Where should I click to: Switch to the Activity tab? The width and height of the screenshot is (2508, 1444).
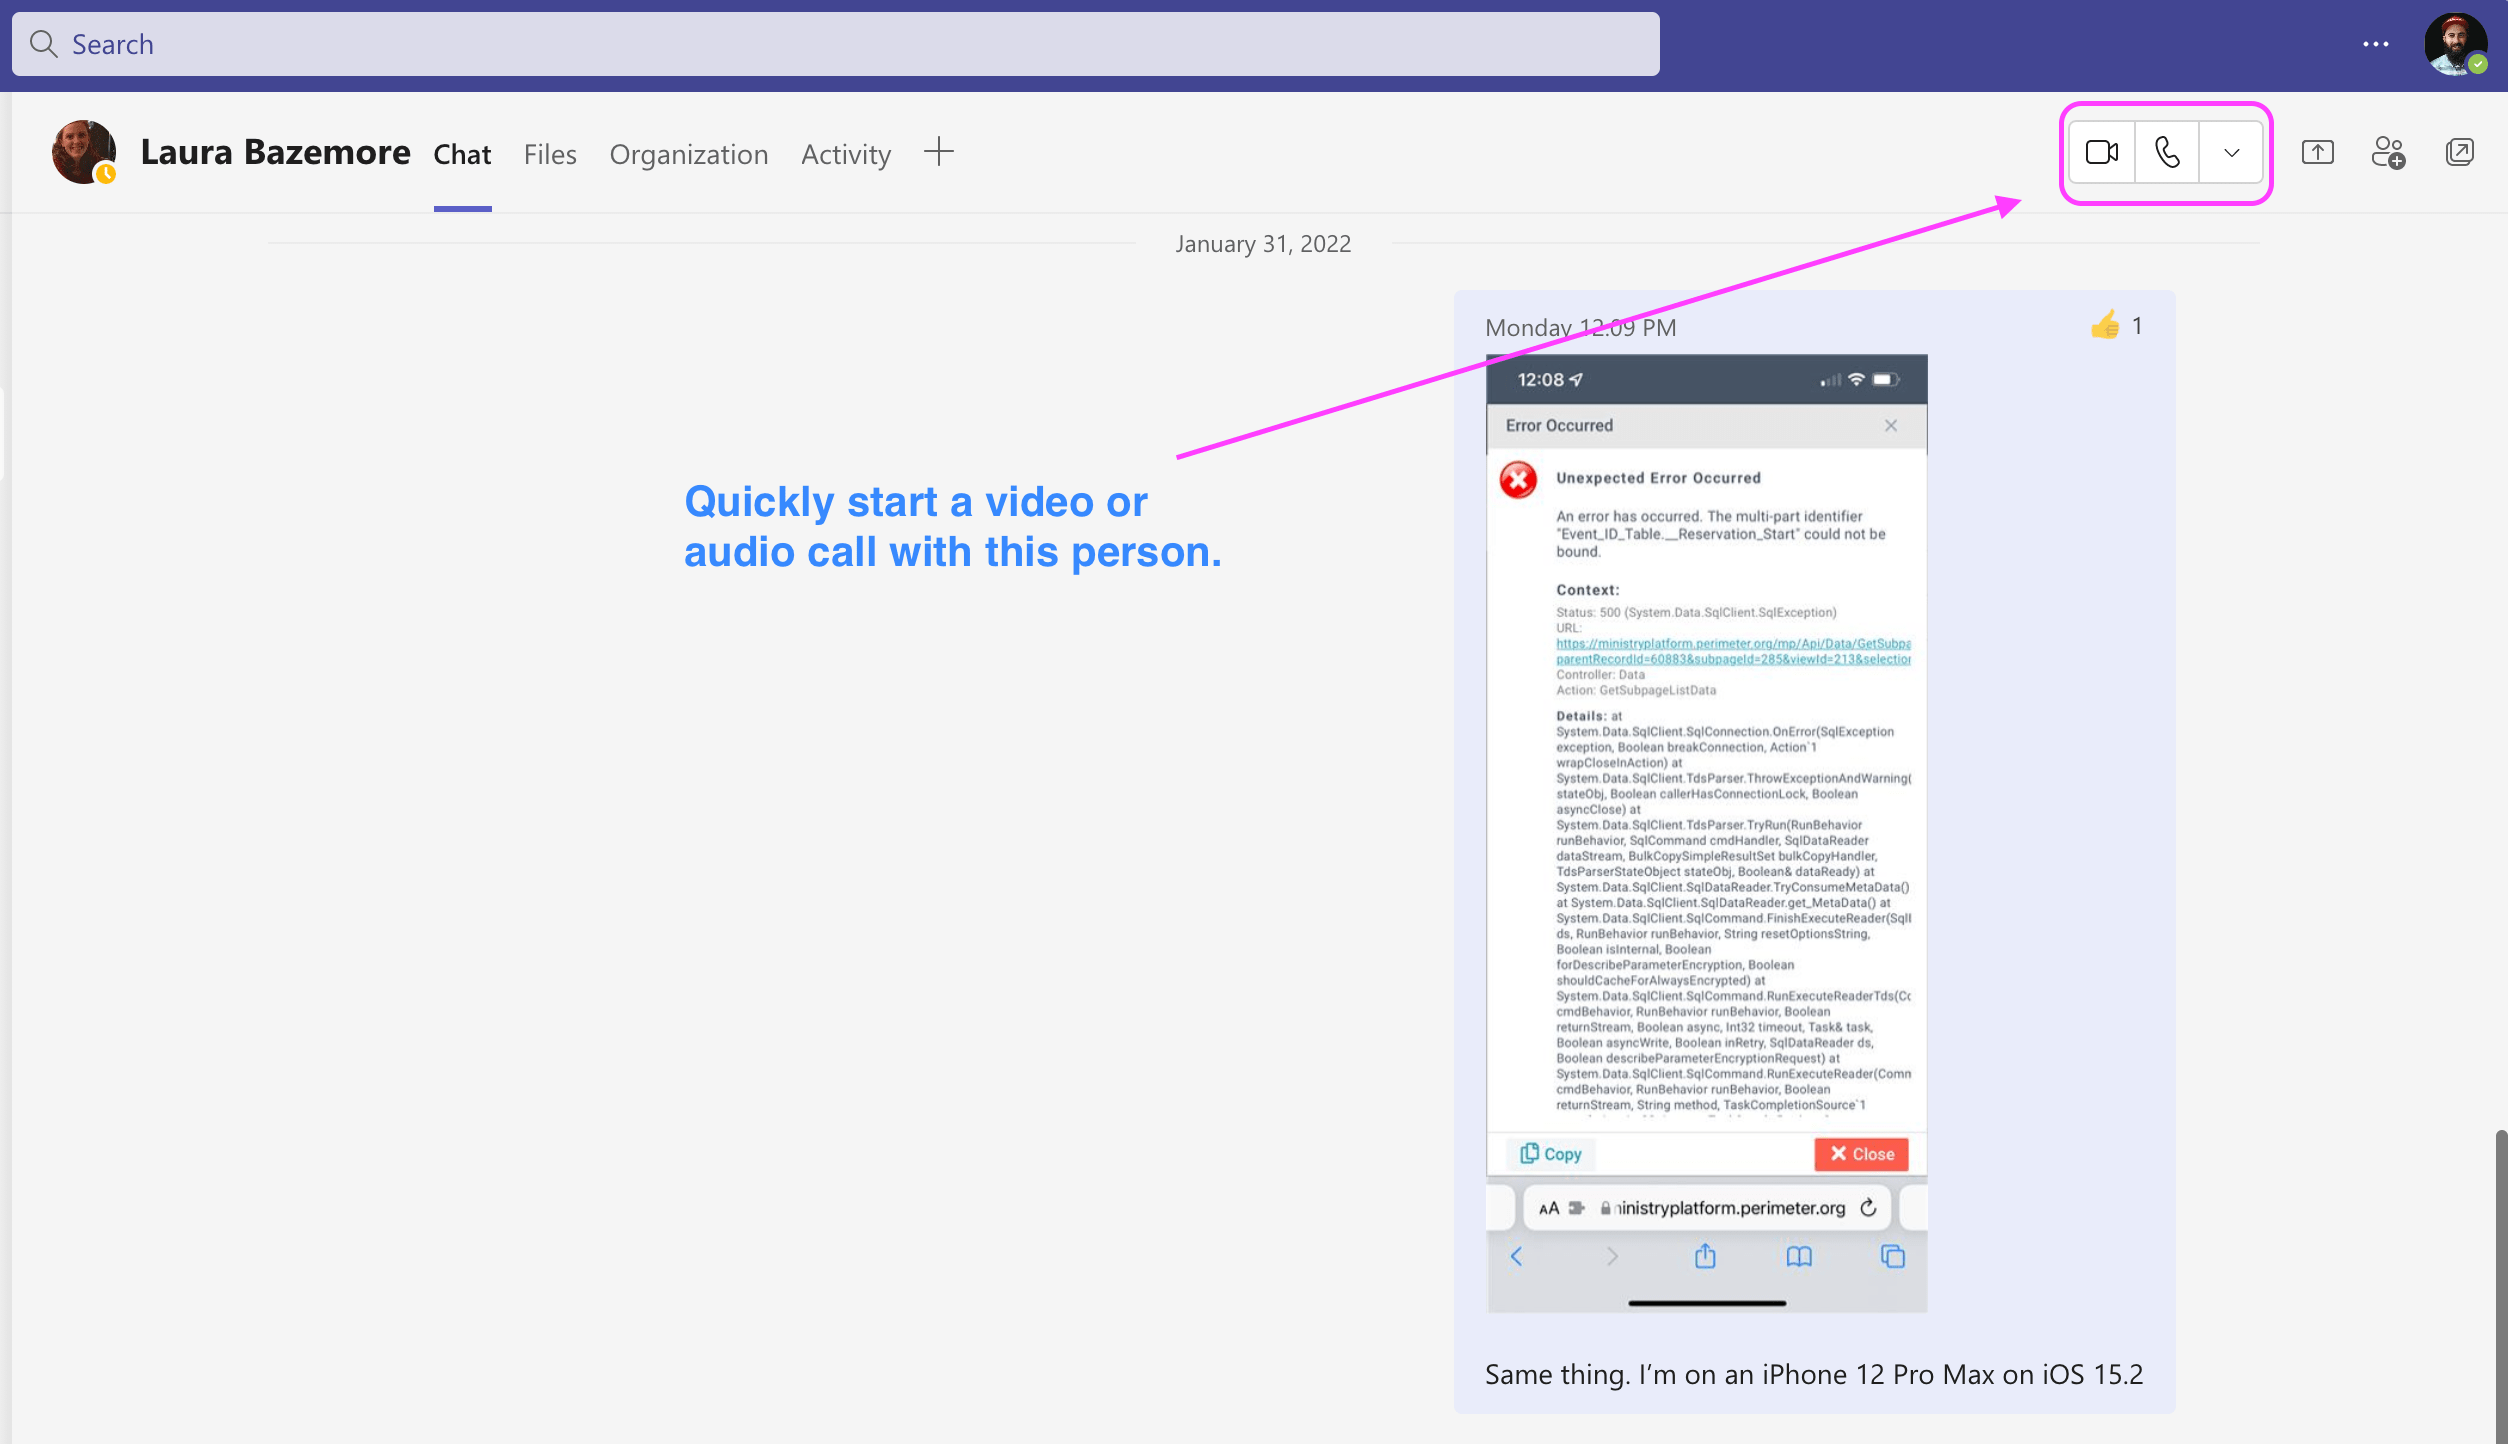846,153
